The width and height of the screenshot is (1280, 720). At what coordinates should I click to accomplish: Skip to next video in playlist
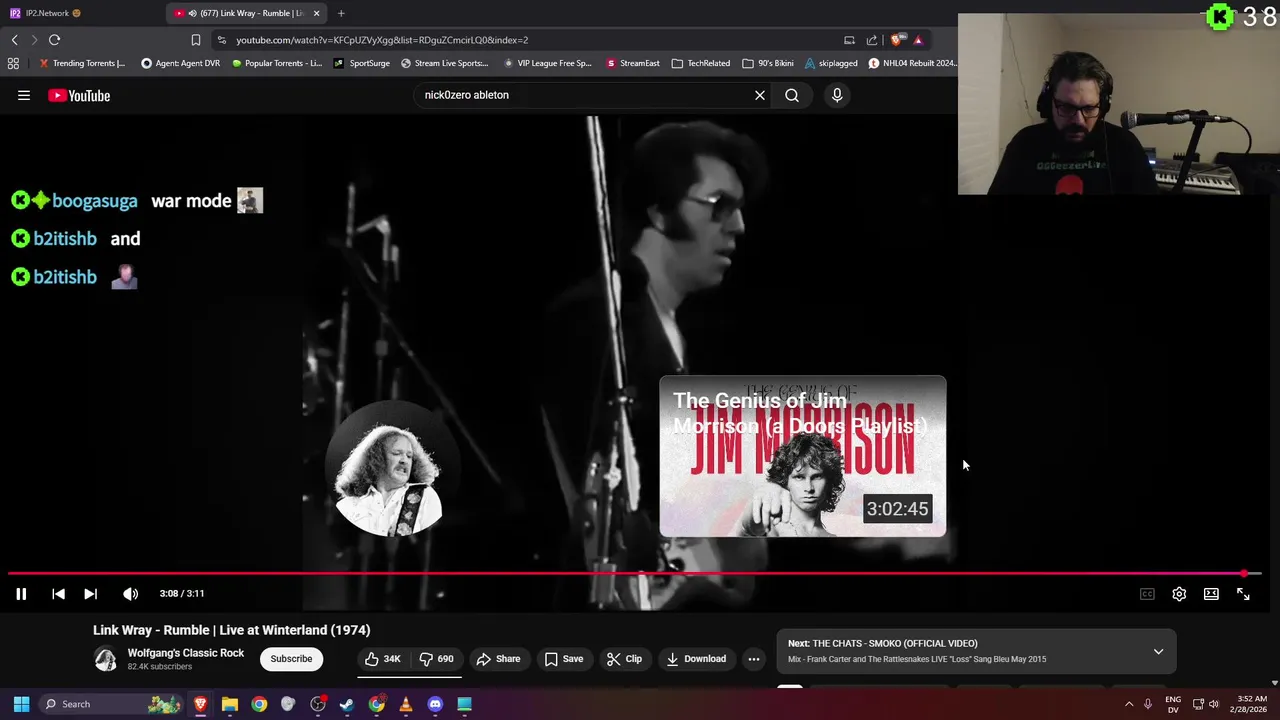click(90, 594)
